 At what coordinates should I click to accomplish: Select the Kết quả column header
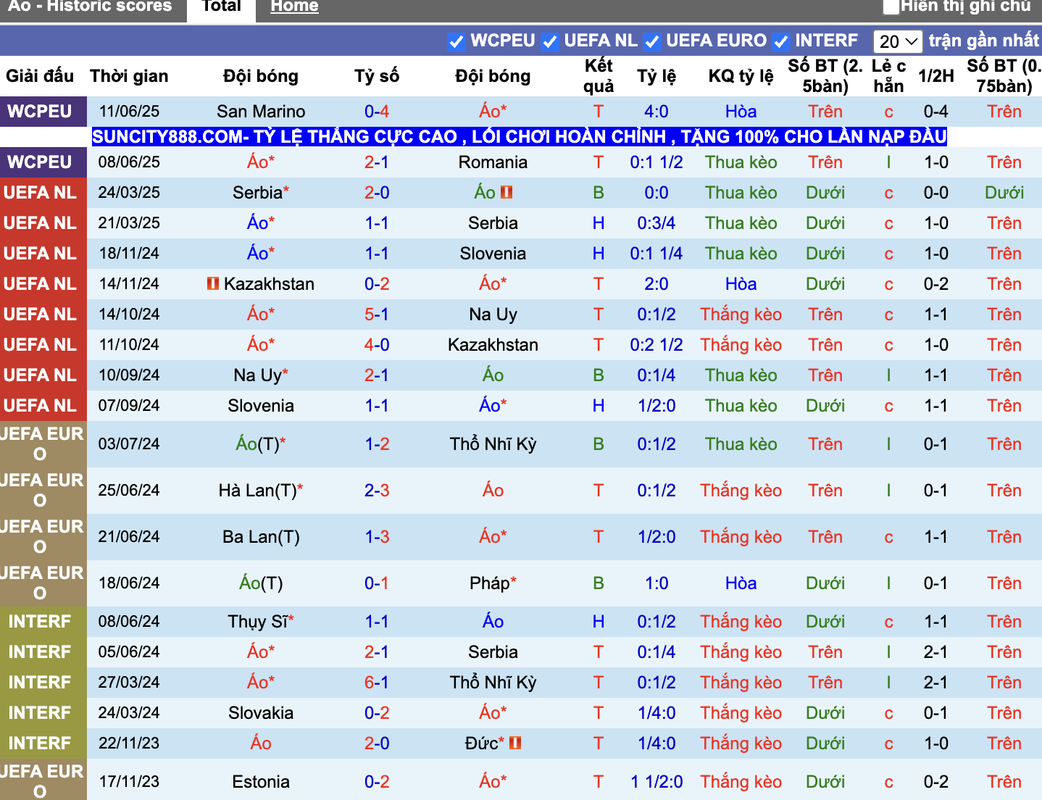599,76
